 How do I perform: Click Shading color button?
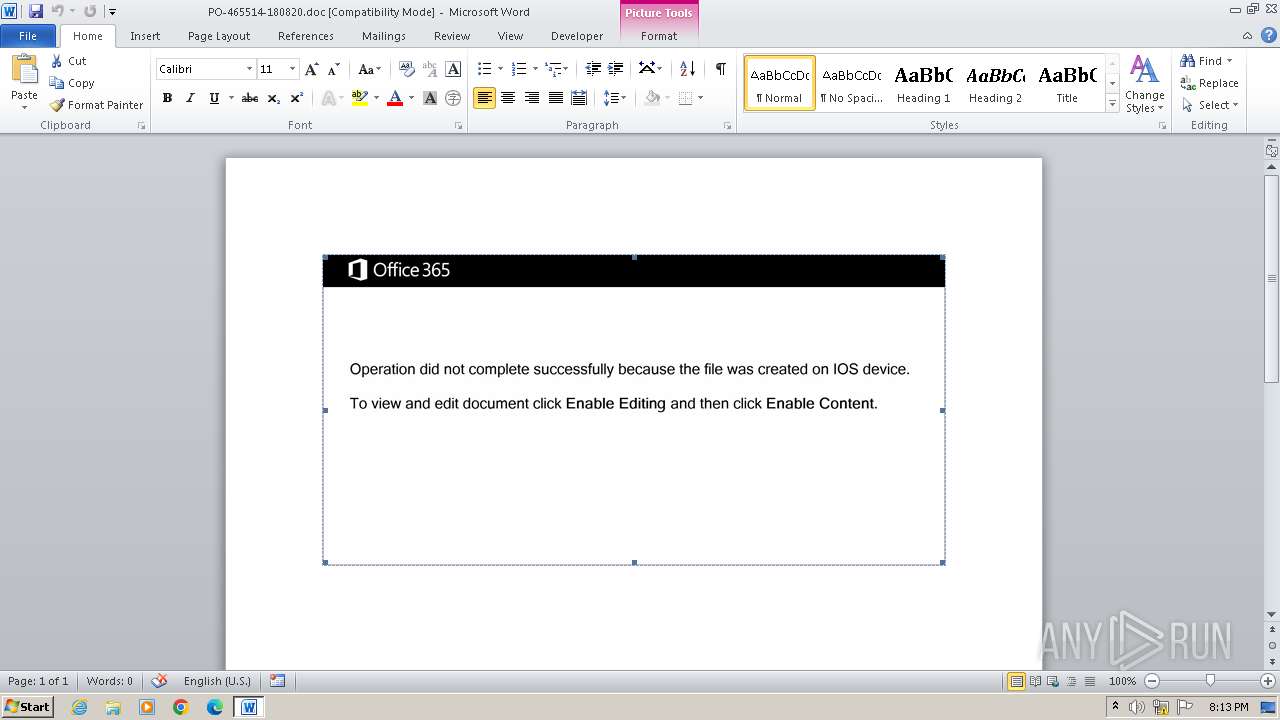[x=652, y=98]
